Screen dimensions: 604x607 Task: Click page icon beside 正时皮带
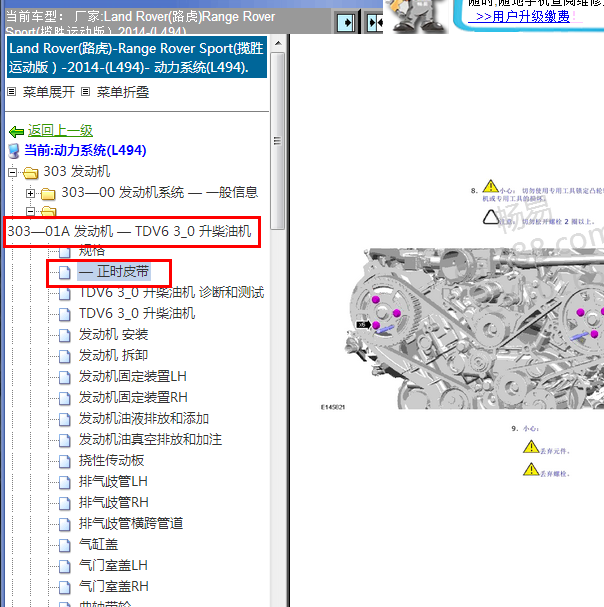(x=65, y=272)
